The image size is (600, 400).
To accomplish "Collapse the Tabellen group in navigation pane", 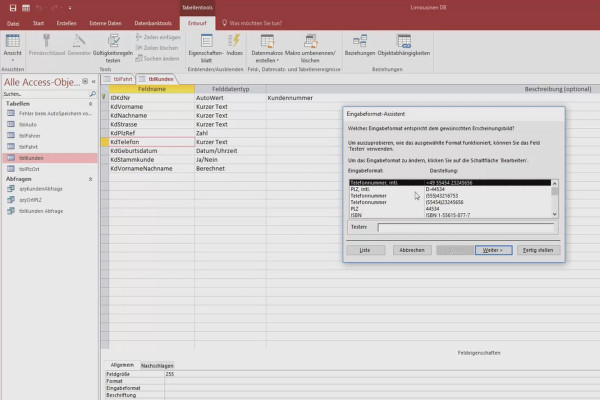I will tap(90, 104).
